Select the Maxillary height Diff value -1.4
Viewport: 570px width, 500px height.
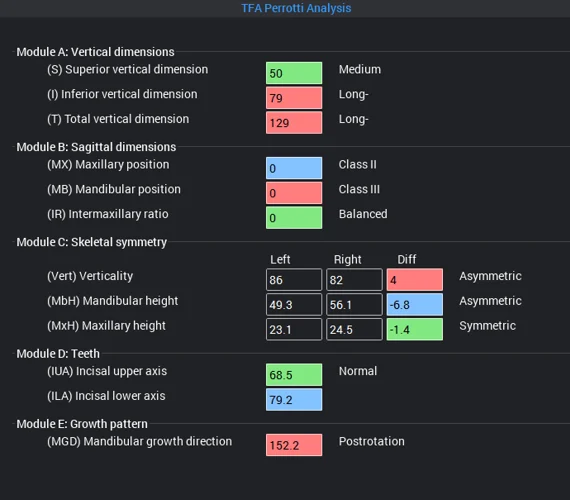pos(414,329)
